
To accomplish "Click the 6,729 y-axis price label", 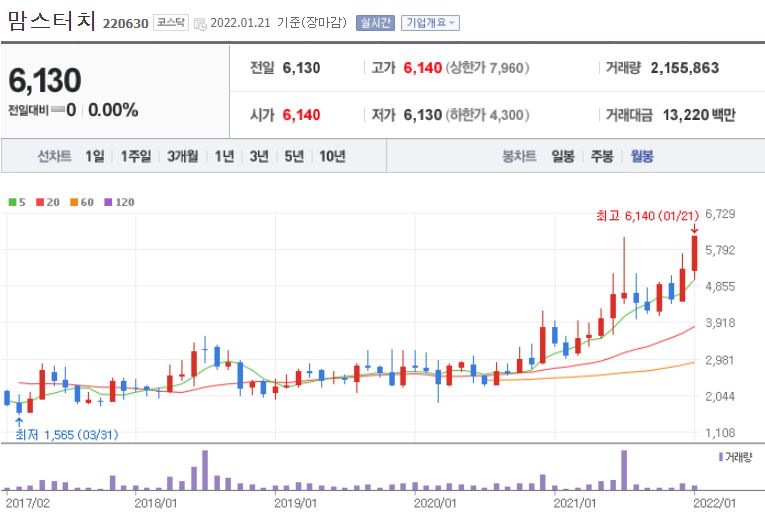I will pyautogui.click(x=720, y=214).
